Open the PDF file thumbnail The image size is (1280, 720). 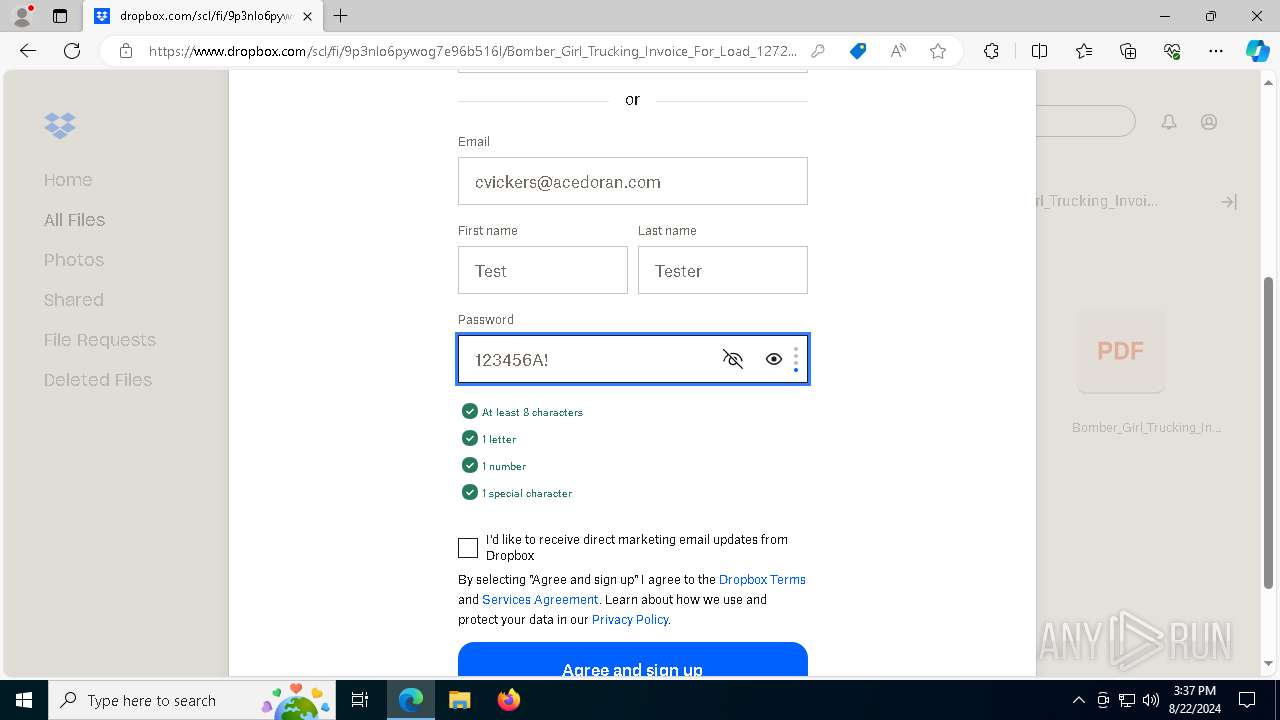pos(1120,351)
